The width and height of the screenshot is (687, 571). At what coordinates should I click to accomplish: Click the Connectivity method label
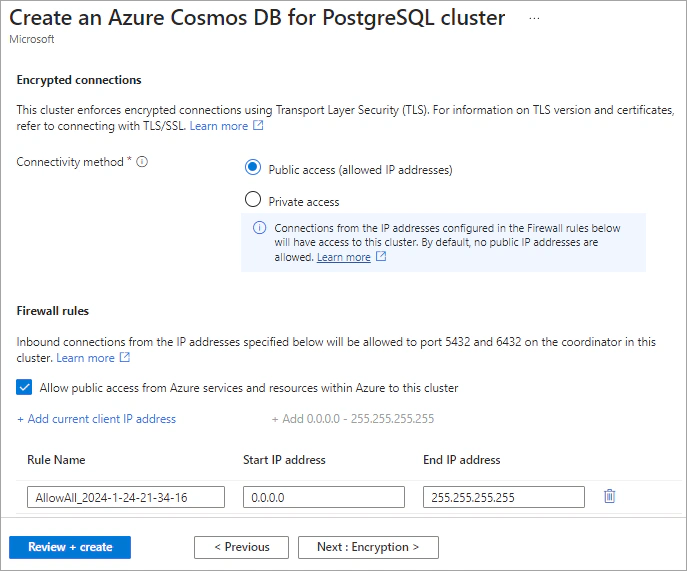click(x=70, y=162)
